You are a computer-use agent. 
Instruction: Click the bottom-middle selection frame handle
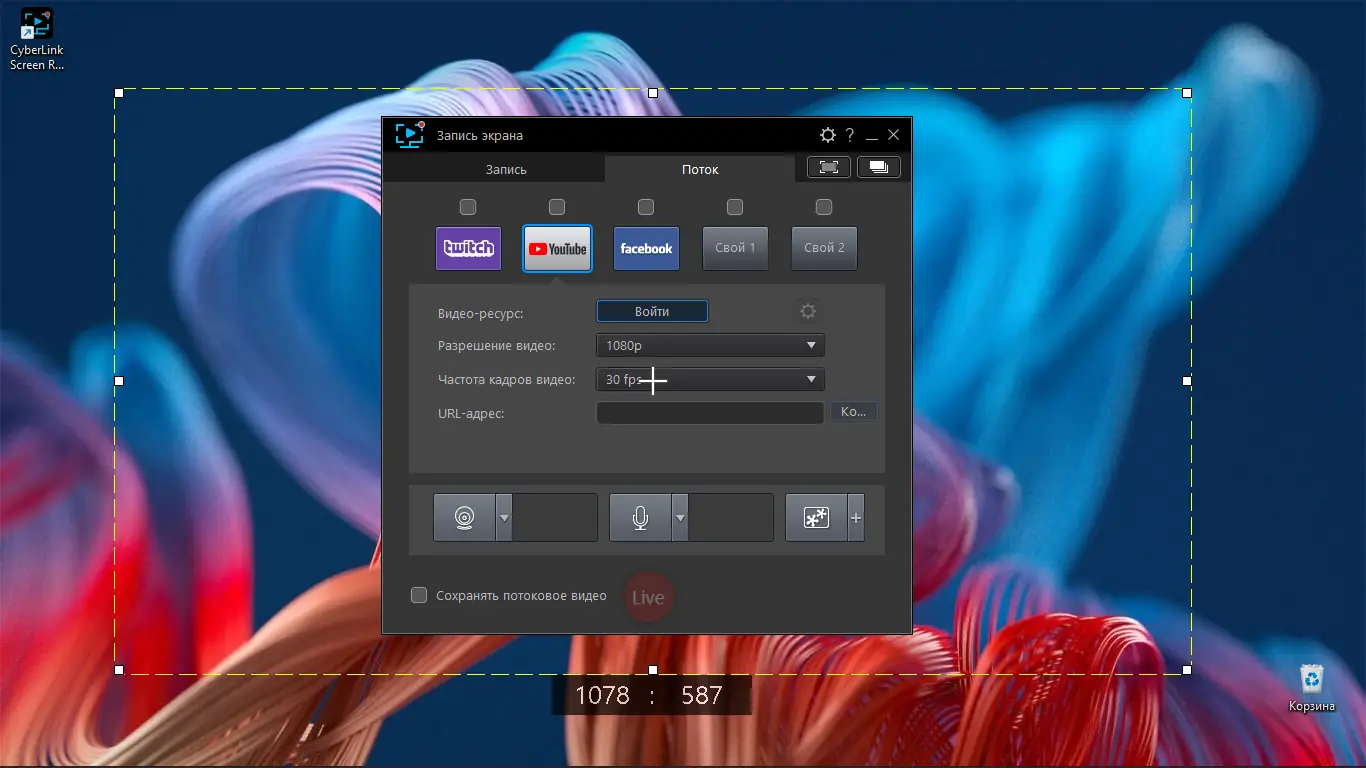pos(653,669)
